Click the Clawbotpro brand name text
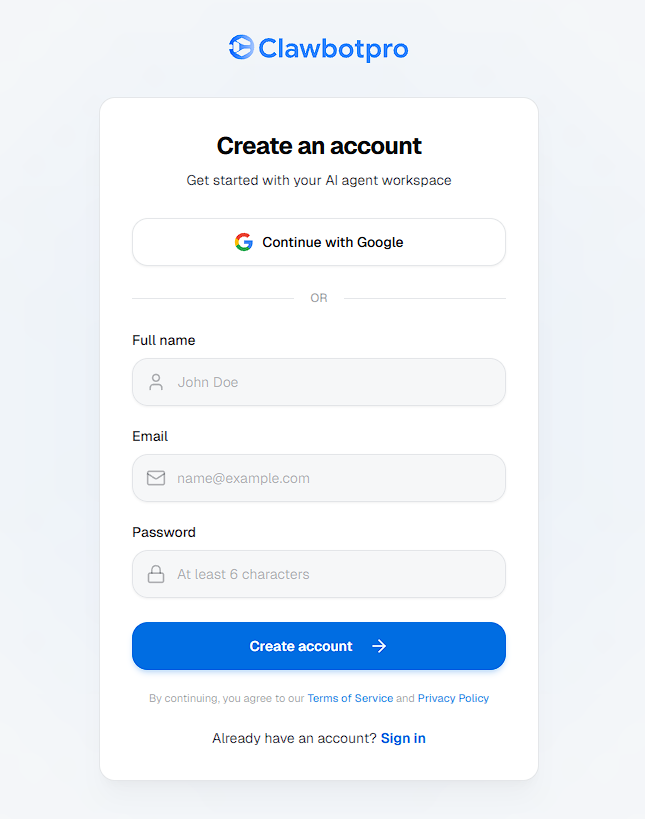The height and width of the screenshot is (819, 645). [x=333, y=49]
